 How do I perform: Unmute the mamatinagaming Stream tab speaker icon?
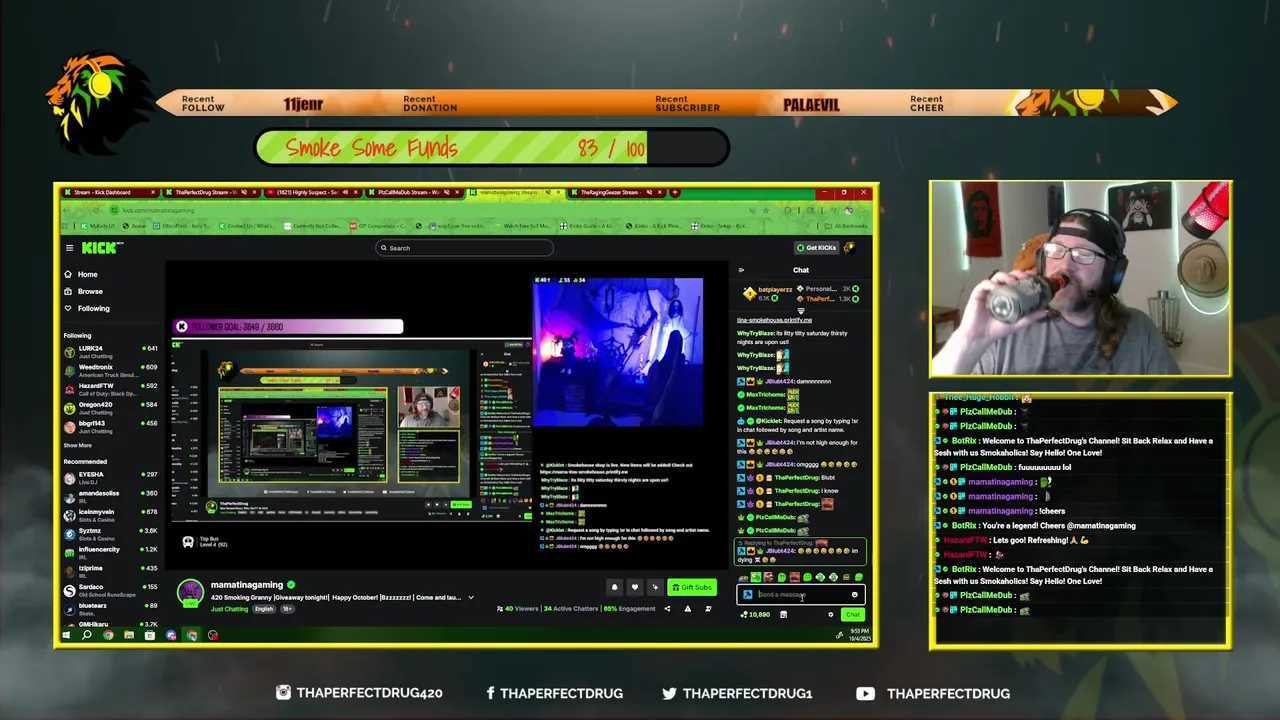click(549, 192)
